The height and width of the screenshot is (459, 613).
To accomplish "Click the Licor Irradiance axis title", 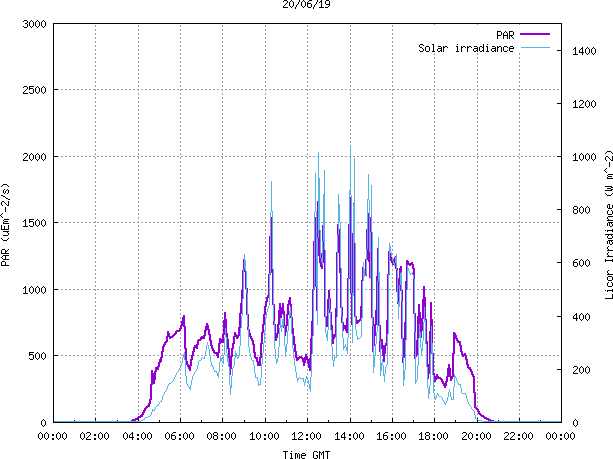I will tap(608, 225).
